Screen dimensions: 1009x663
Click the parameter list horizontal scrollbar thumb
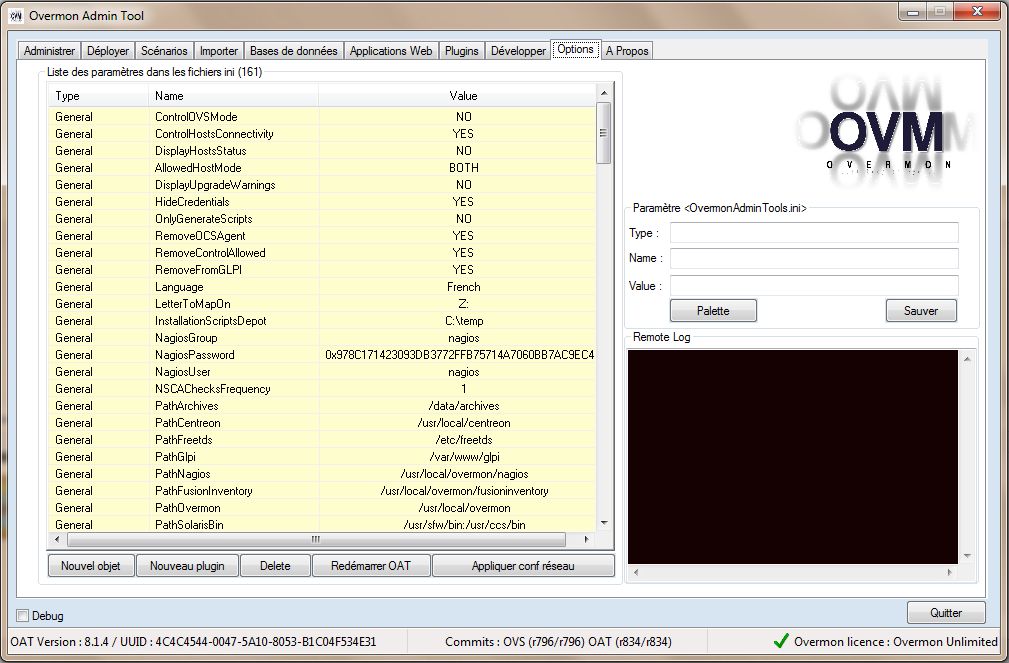tap(315, 539)
